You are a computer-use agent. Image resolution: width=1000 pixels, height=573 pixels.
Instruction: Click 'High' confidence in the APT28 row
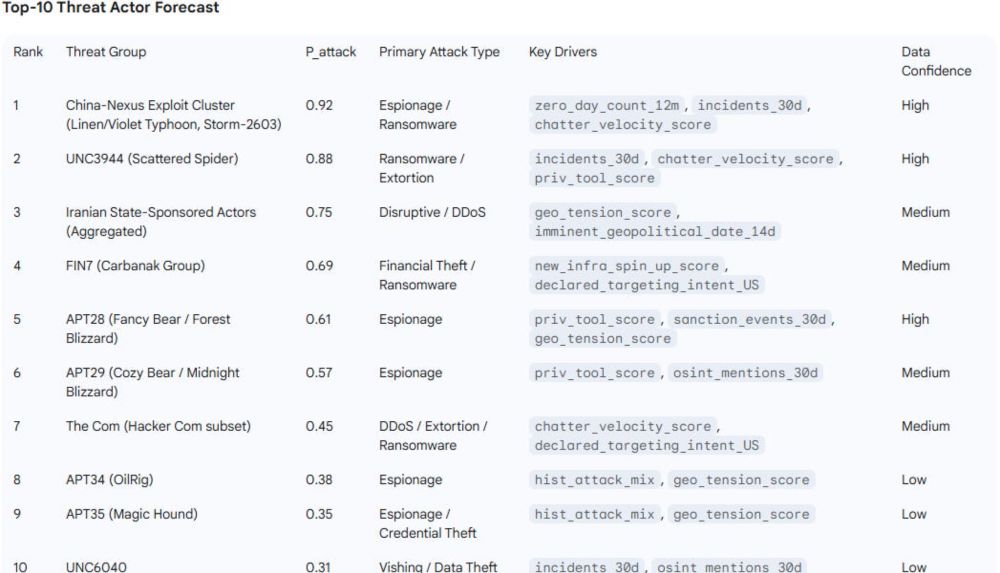[x=915, y=320]
